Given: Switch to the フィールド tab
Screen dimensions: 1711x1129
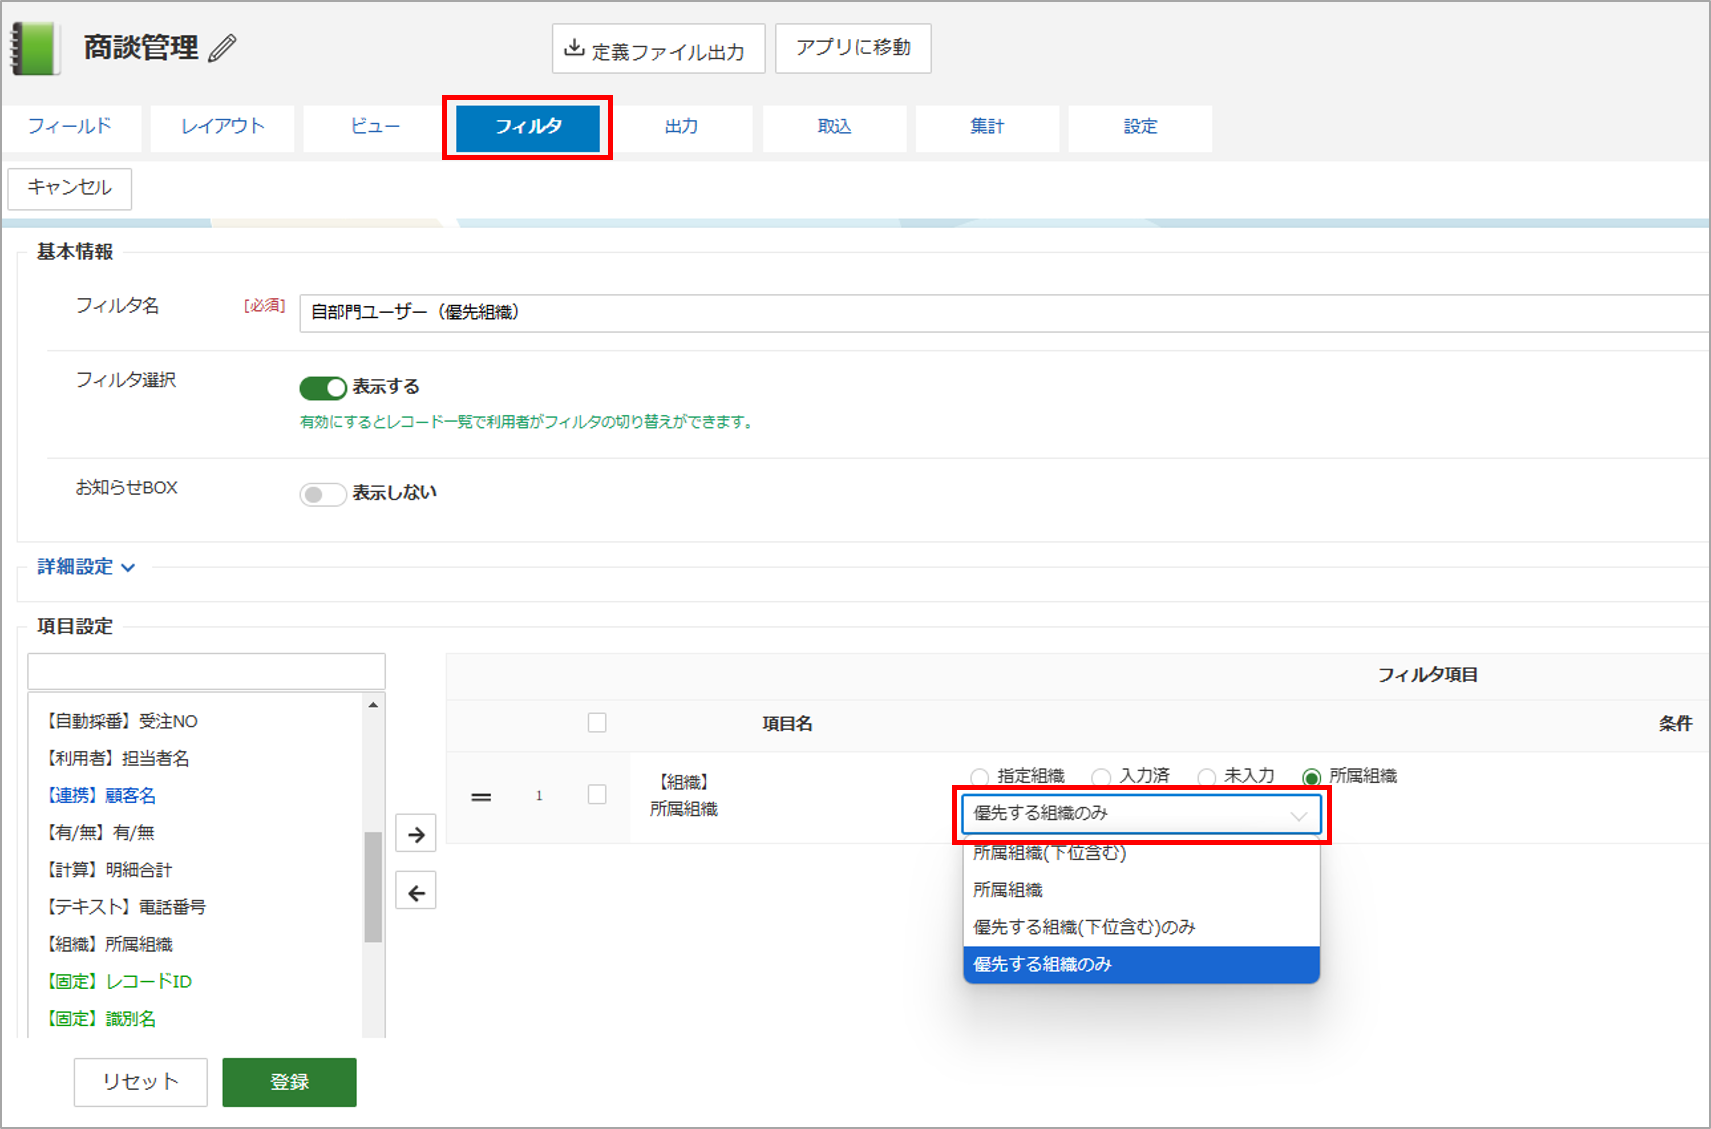Looking at the screenshot, I should tap(70, 127).
